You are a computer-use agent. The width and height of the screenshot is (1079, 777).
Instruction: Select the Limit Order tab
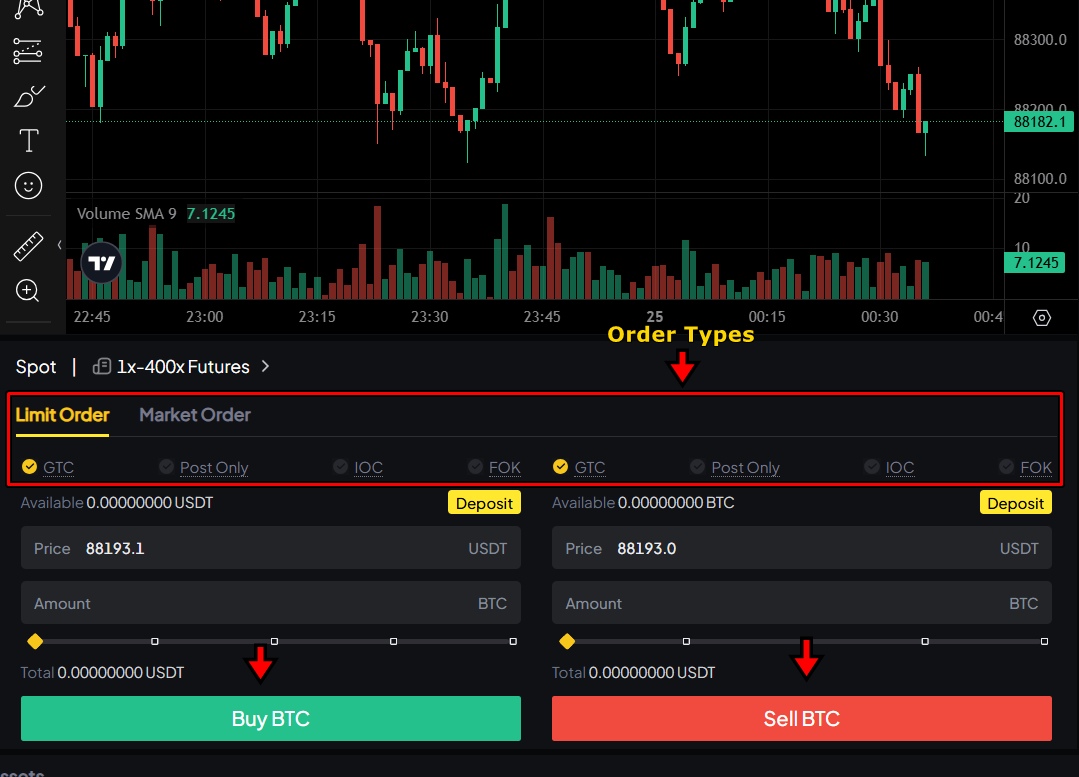click(x=62, y=415)
